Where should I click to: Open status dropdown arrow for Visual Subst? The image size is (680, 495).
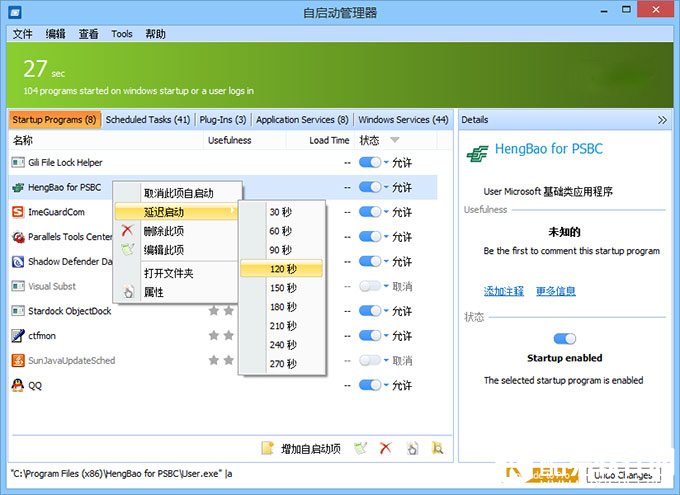[386, 286]
